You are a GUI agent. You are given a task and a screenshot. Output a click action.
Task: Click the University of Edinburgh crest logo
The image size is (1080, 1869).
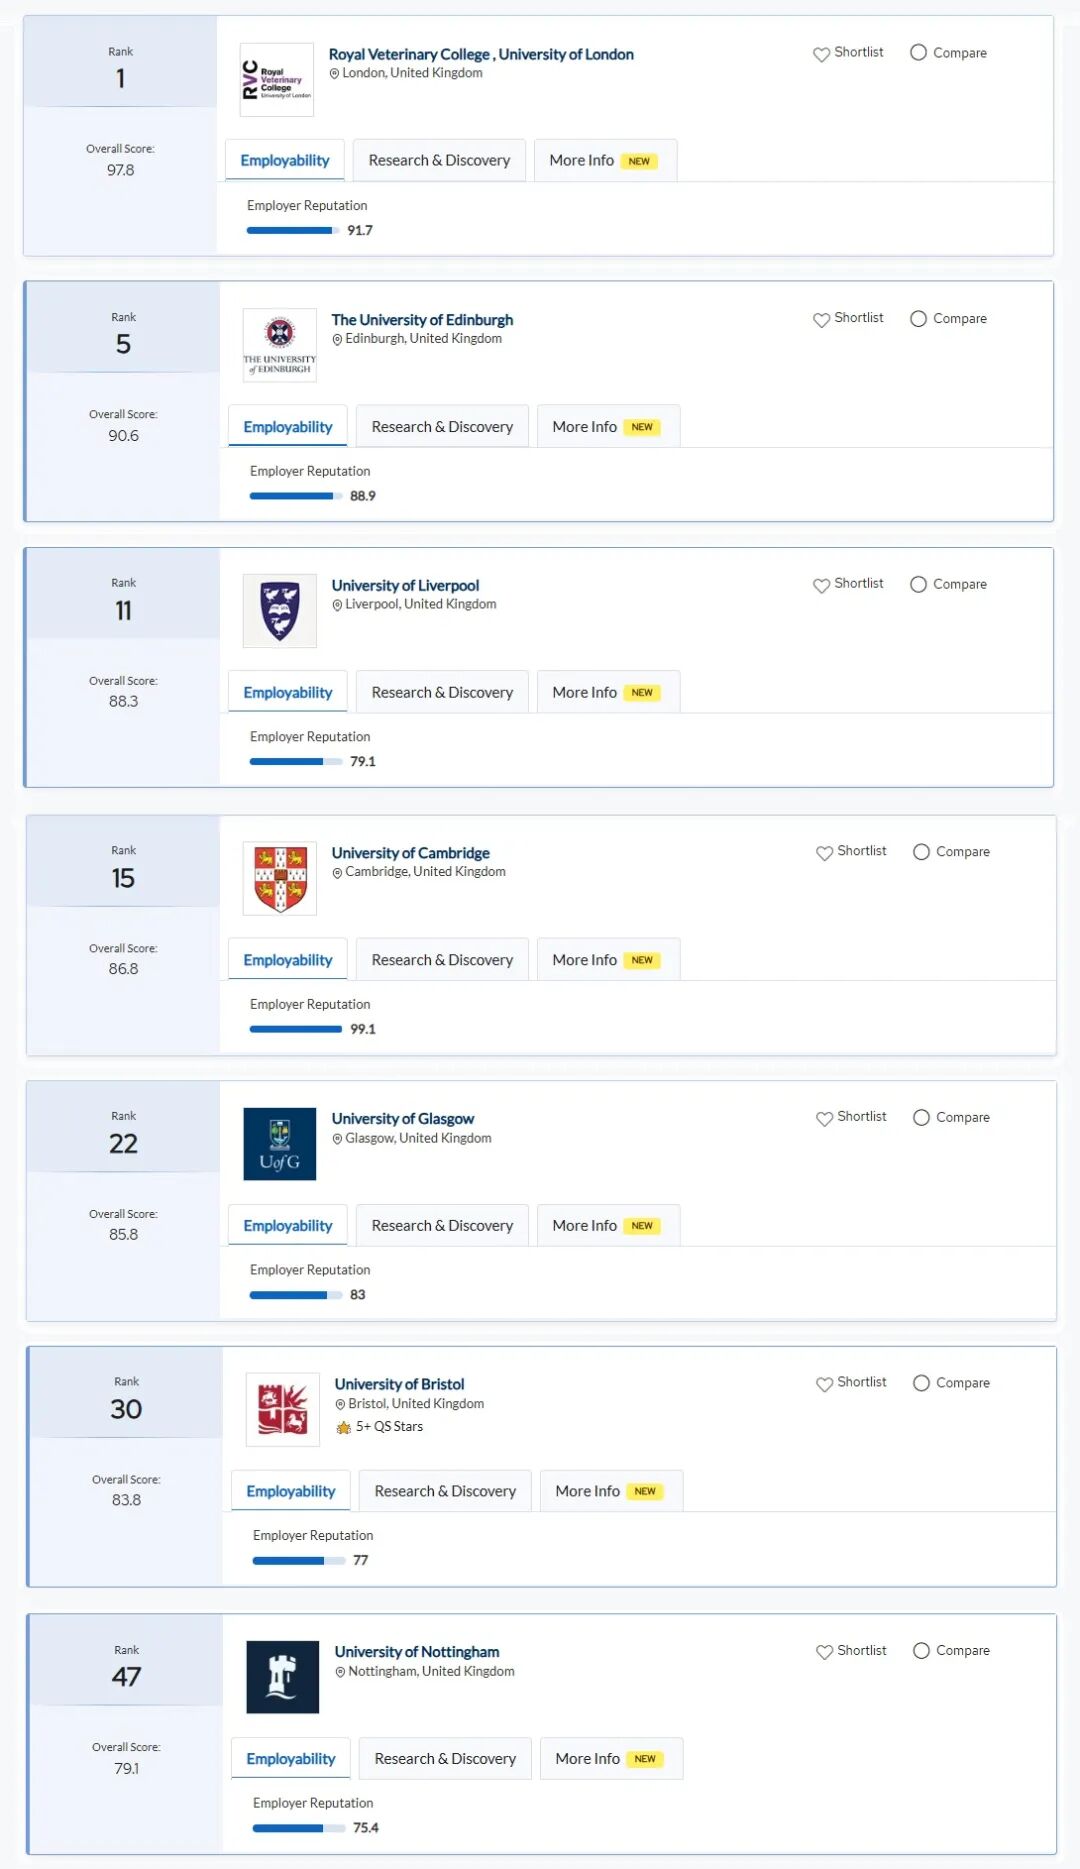279,345
